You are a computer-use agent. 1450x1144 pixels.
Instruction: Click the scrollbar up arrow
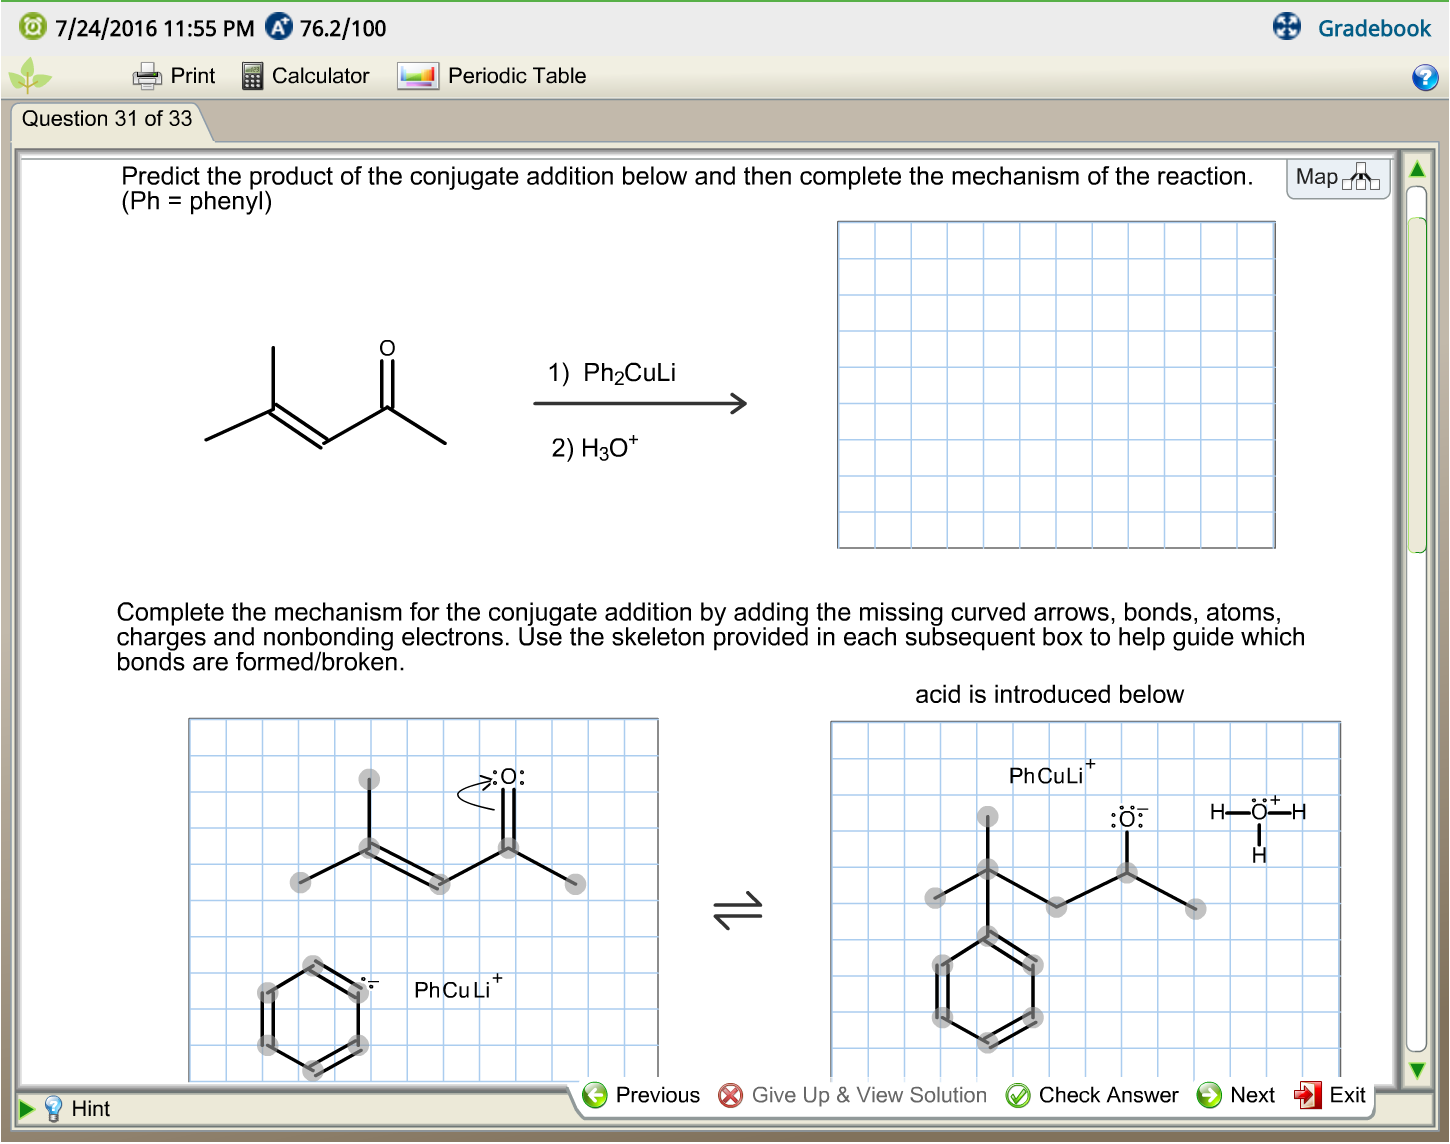pyautogui.click(x=1417, y=169)
